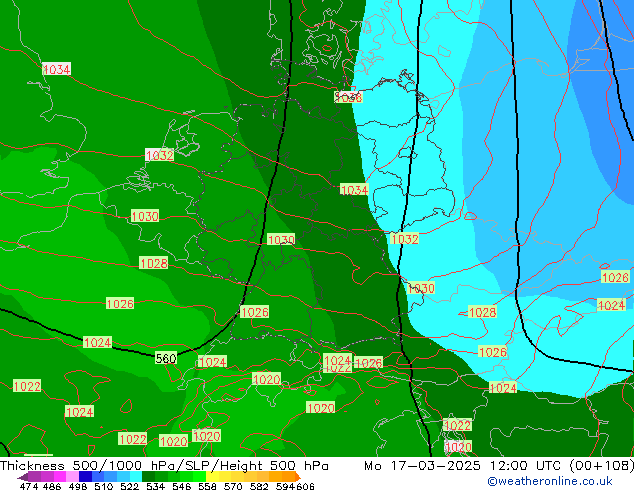Select the orange legend swatch above 594
Image resolution: width=634 pixels, height=490 pixels.
[x=289, y=476]
